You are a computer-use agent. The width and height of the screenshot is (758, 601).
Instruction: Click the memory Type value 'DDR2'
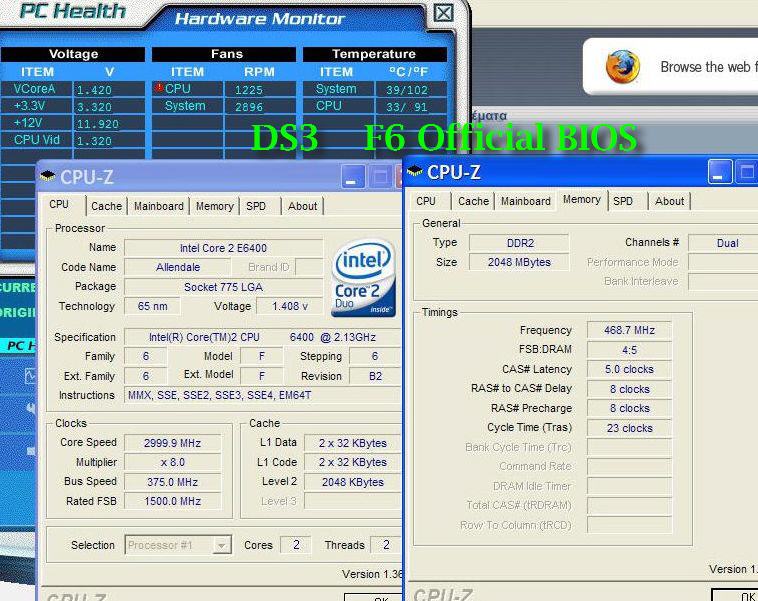520,243
